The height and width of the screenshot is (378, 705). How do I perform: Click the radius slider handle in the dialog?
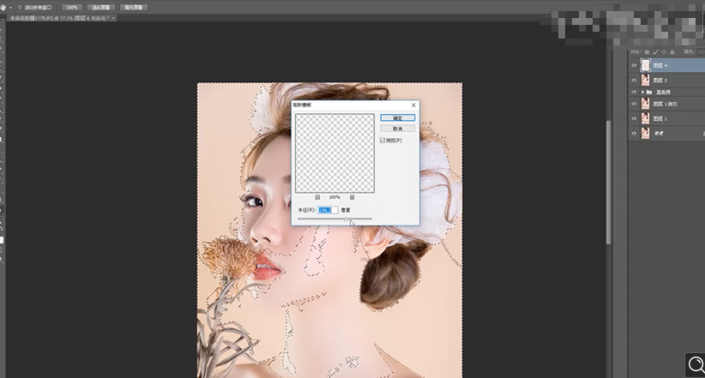346,219
